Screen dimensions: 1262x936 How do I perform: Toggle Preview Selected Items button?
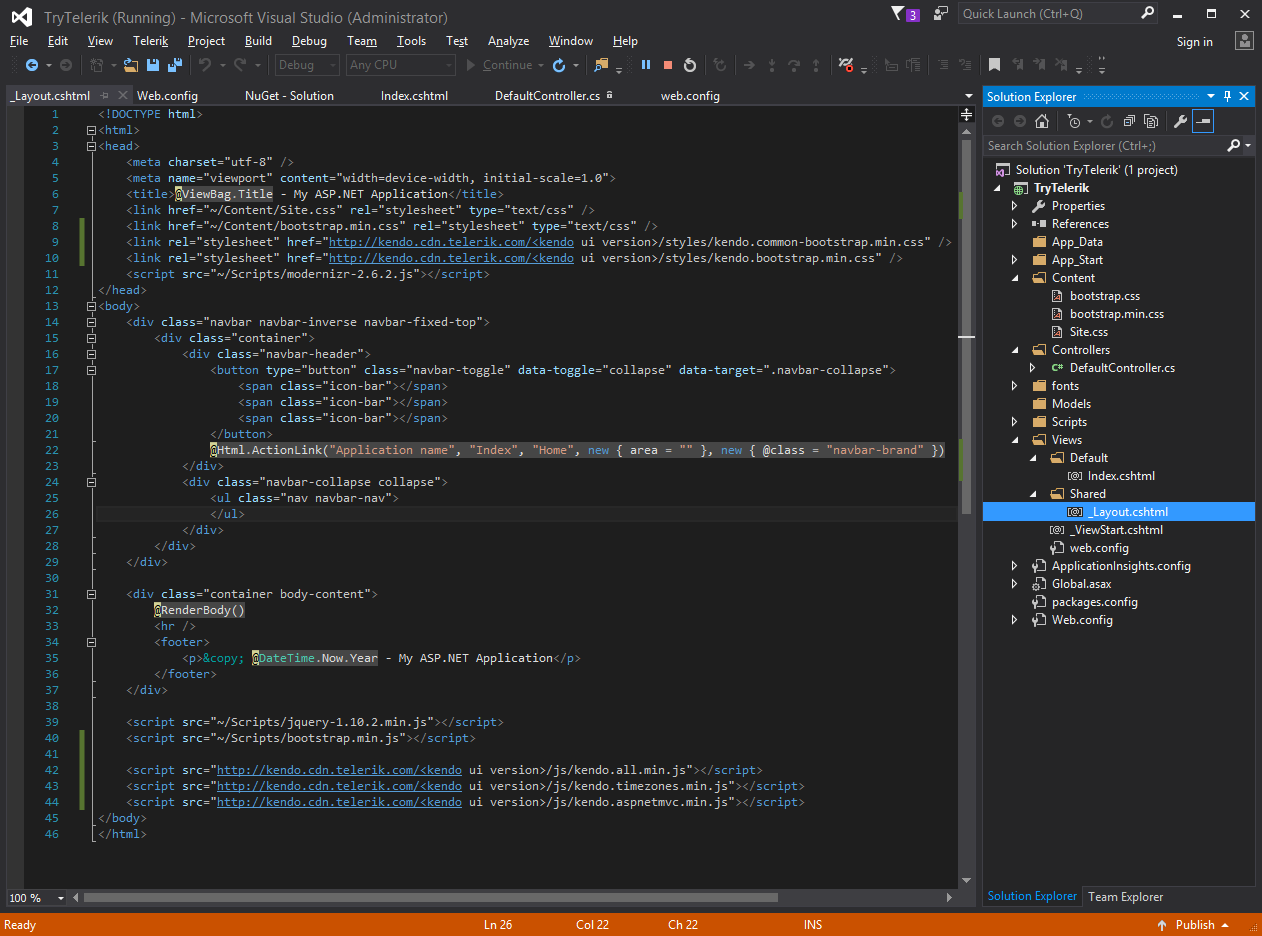pyautogui.click(x=1203, y=121)
